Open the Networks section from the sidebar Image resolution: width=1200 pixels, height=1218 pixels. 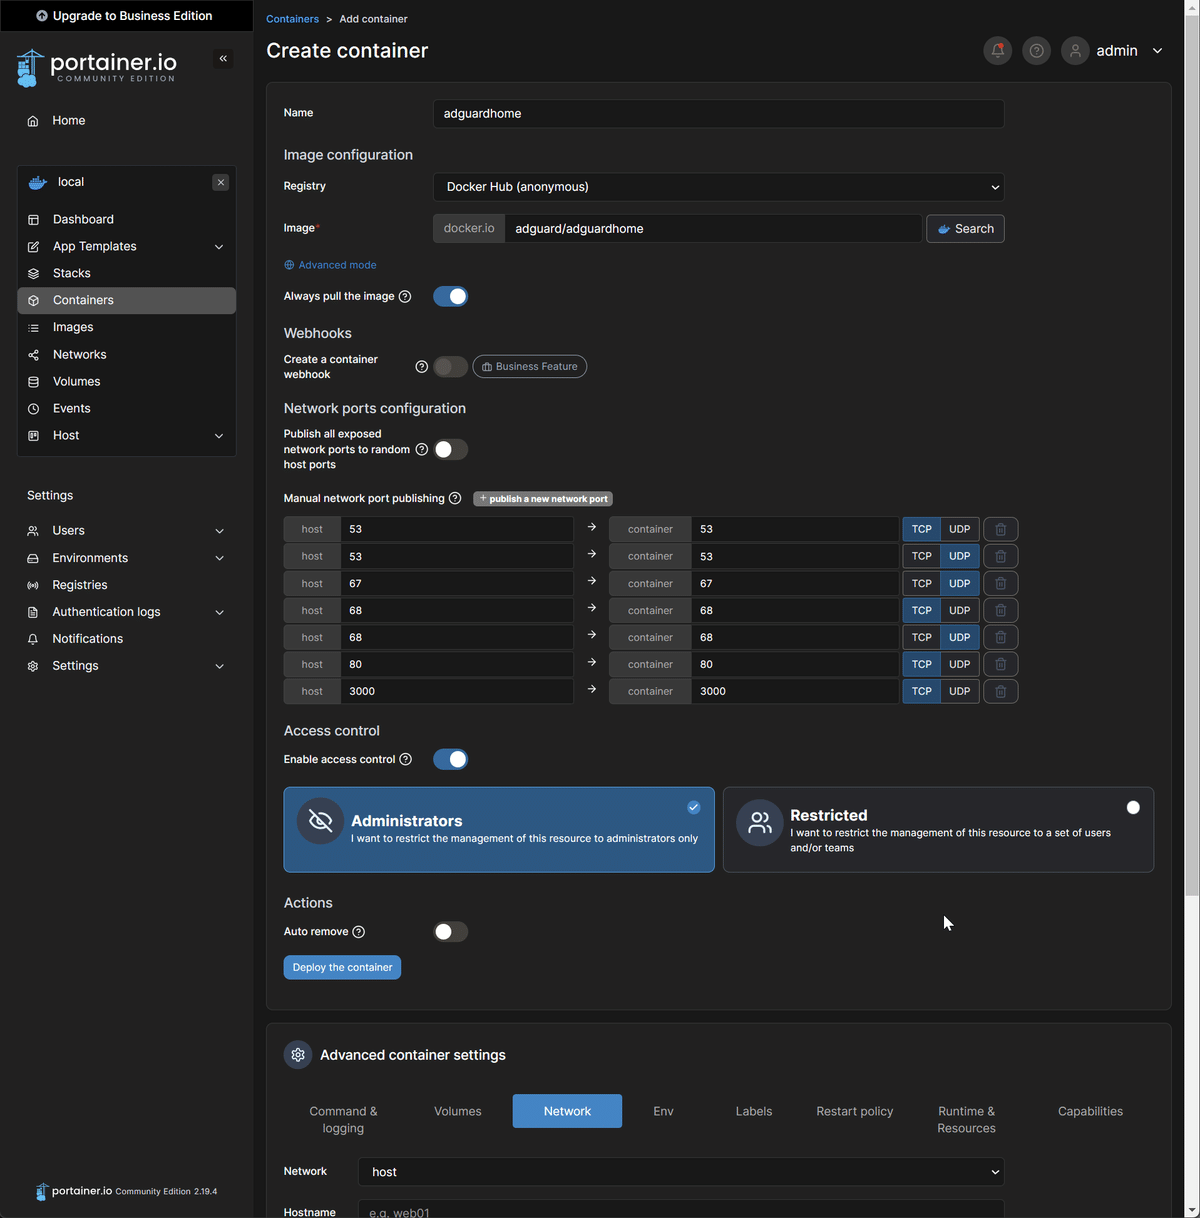coord(79,354)
